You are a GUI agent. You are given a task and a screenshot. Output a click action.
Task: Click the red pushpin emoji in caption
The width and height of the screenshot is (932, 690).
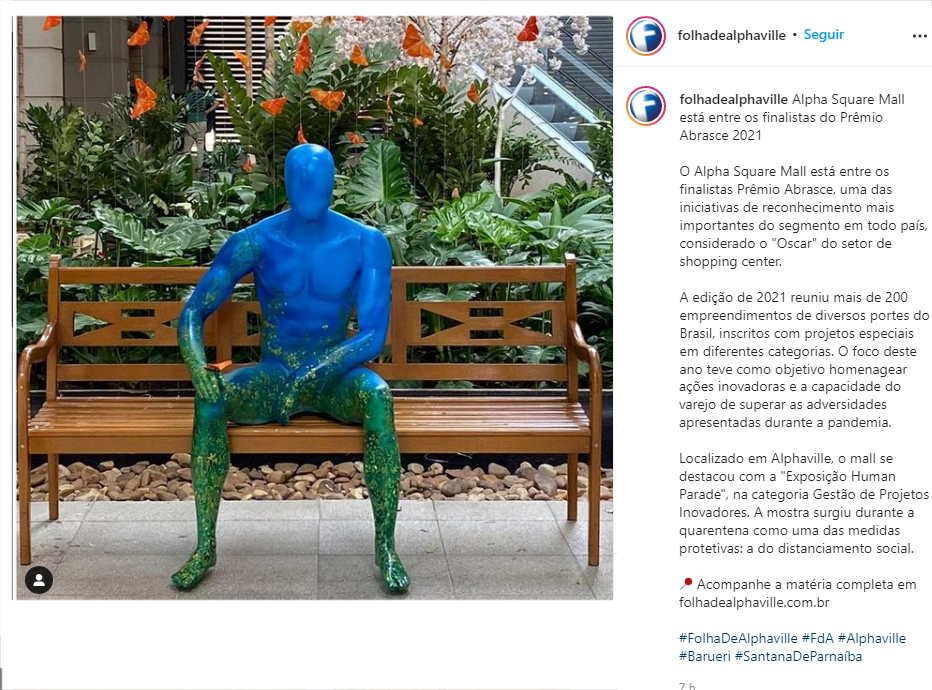(686, 584)
